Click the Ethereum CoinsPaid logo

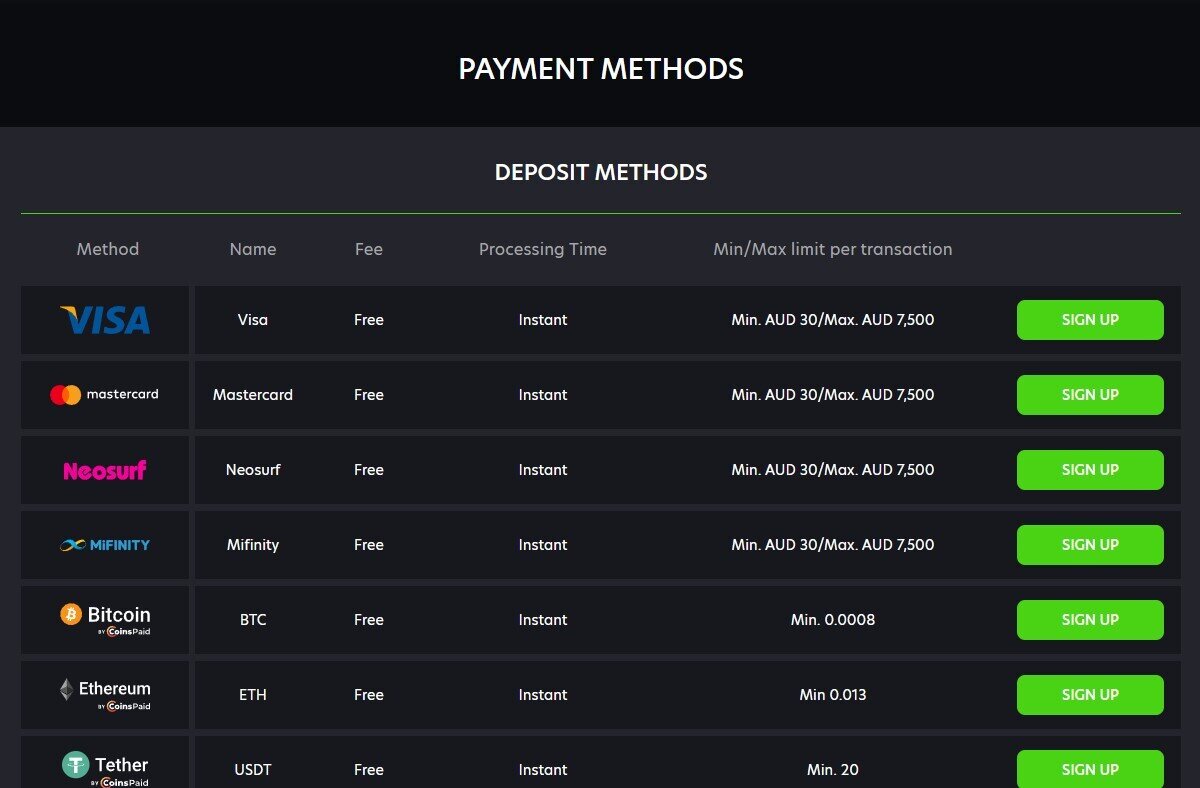click(105, 695)
